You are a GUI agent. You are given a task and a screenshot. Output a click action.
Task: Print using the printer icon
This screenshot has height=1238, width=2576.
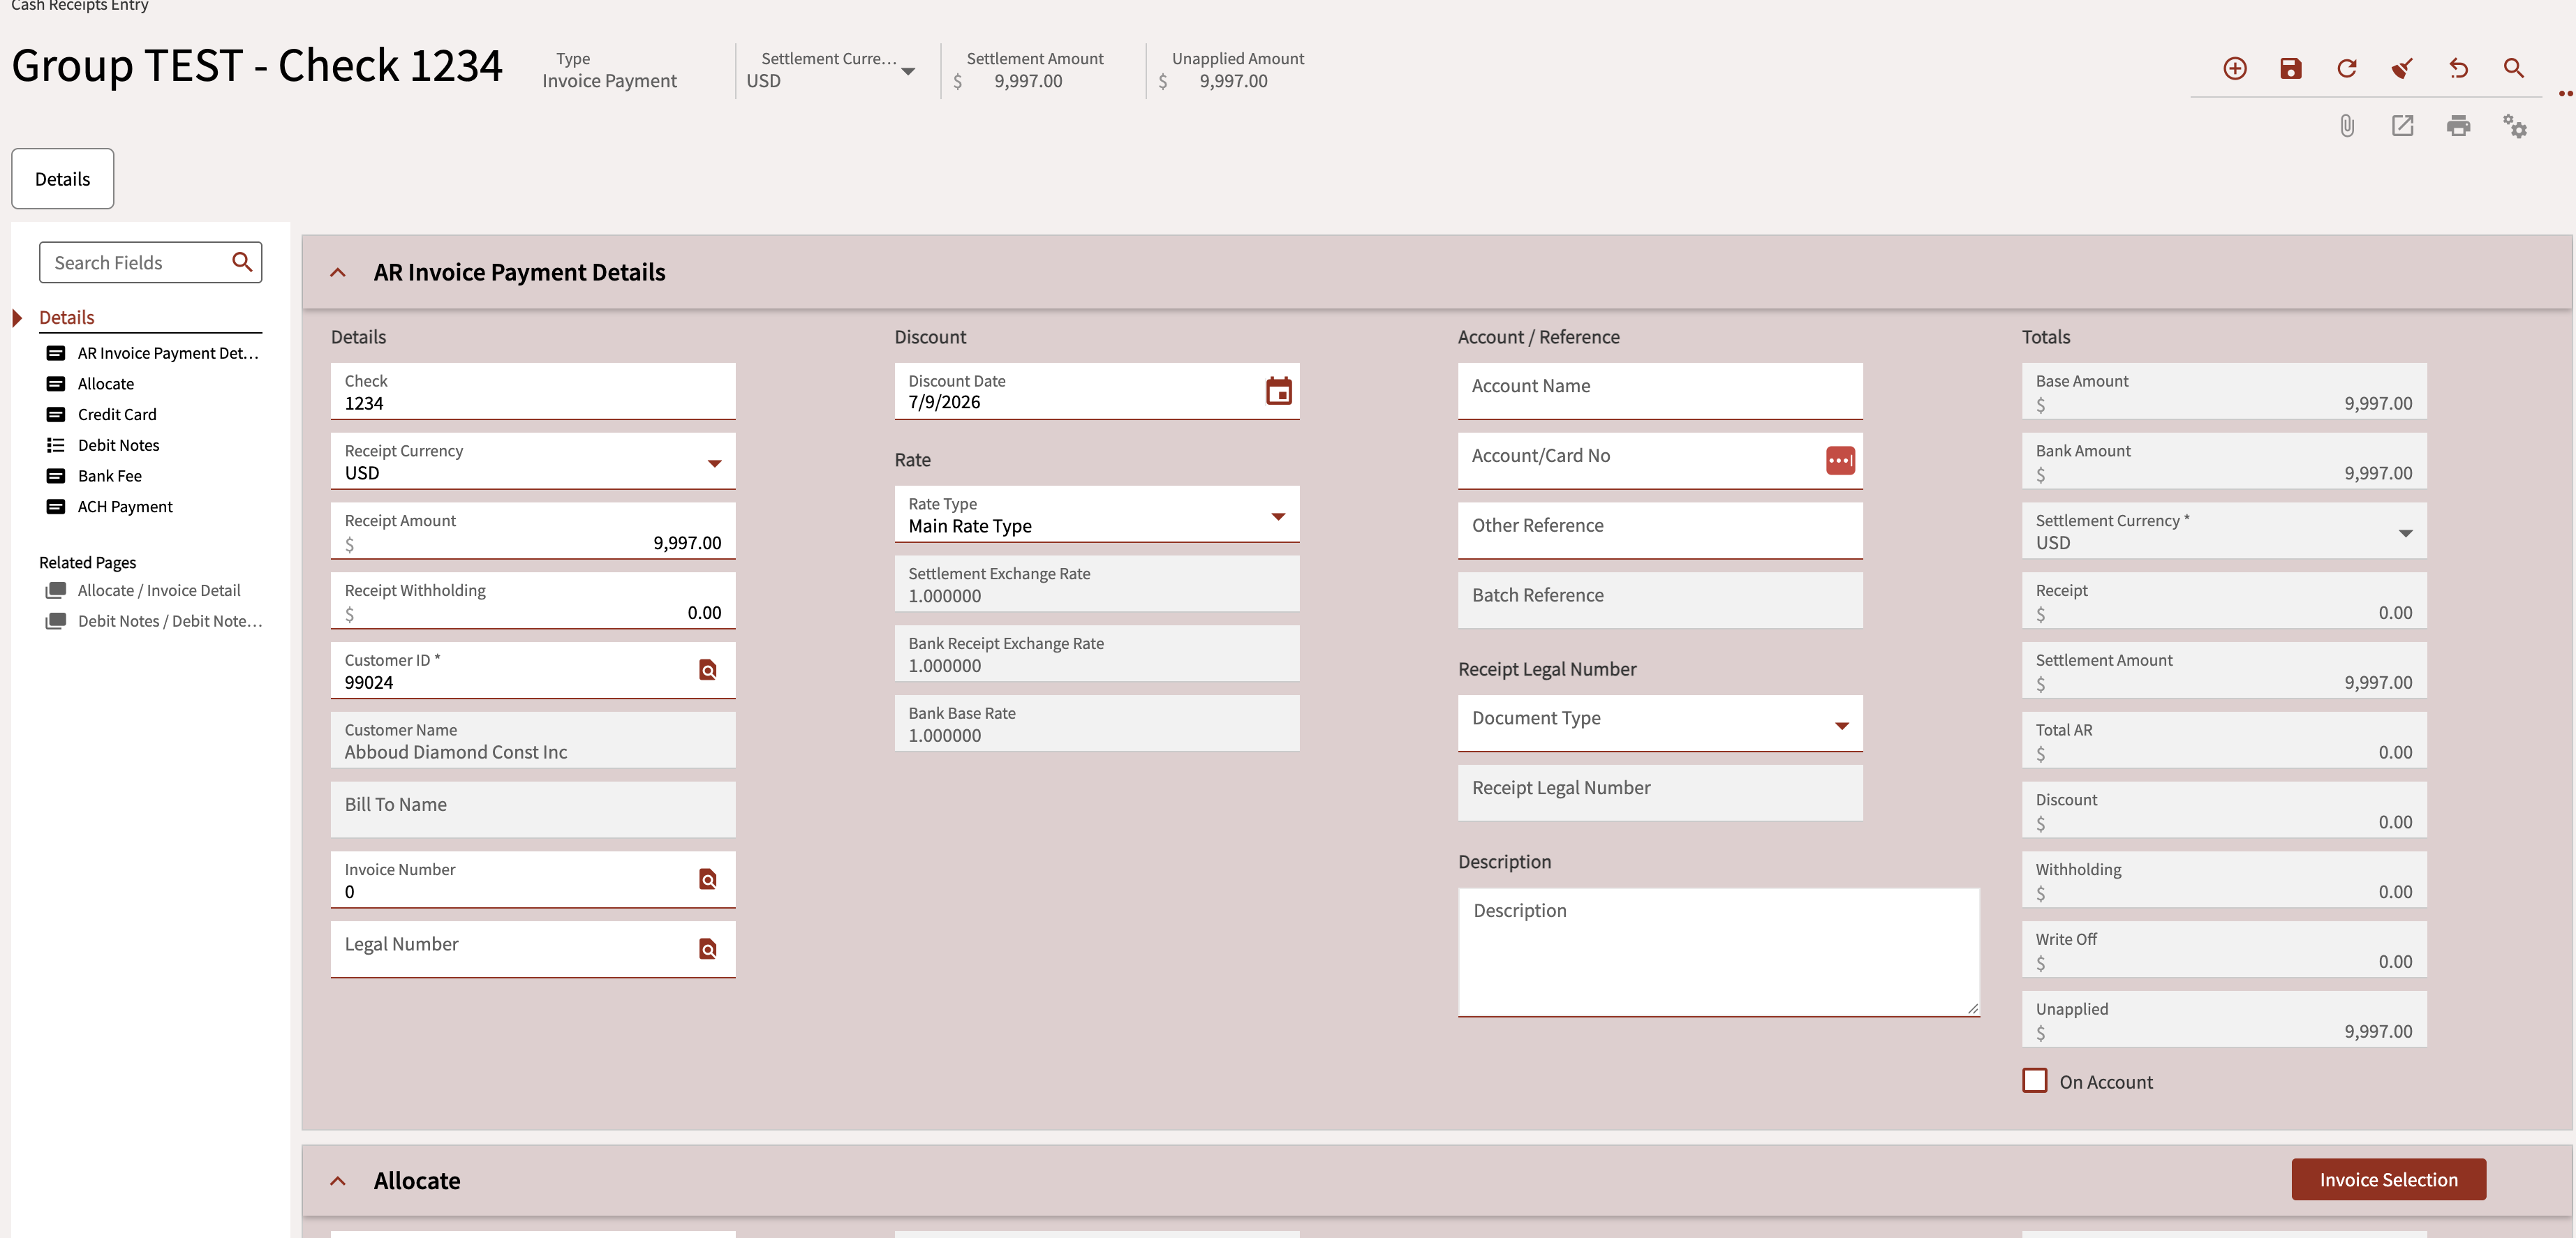[x=2458, y=126]
